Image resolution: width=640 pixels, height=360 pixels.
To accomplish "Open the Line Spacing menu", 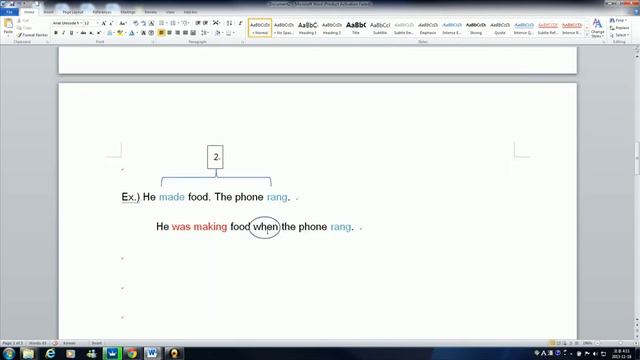I will pyautogui.click(x=205, y=33).
